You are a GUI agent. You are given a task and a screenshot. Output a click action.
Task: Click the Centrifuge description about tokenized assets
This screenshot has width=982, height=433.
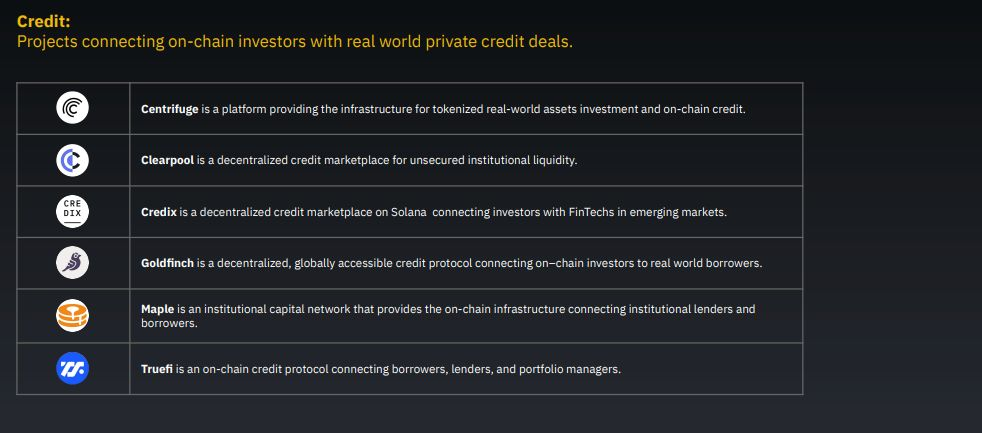pyautogui.click(x=470, y=109)
